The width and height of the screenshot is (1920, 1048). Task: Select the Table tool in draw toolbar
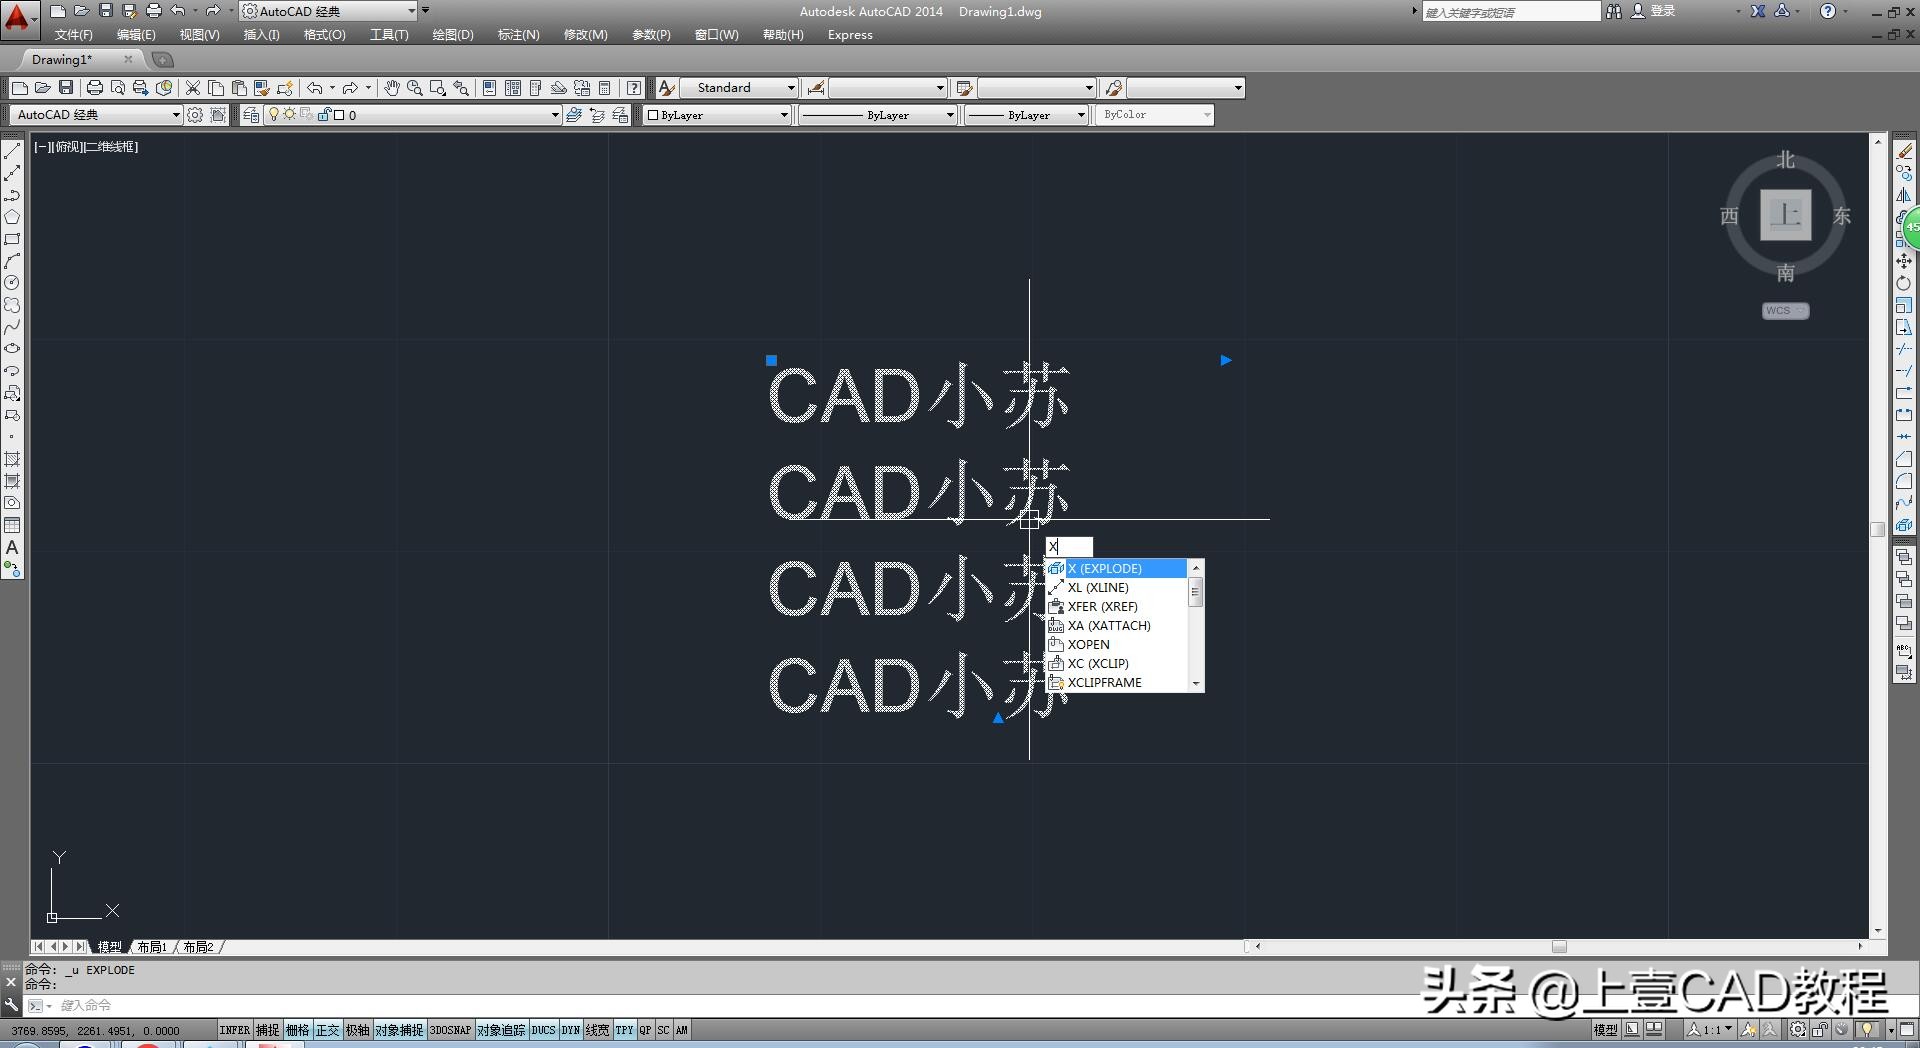click(12, 525)
